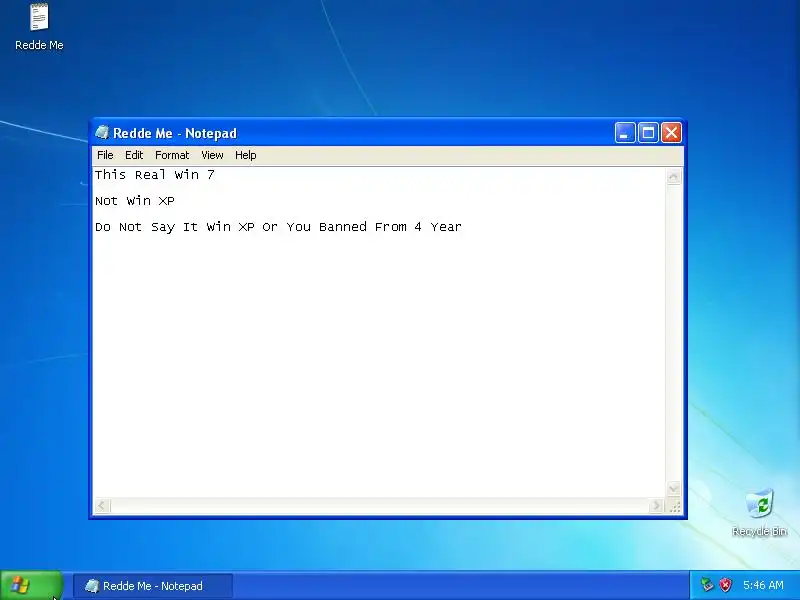The height and width of the screenshot is (600, 800).
Task: Click the horizontal scrollbar left arrow
Action: 102,506
